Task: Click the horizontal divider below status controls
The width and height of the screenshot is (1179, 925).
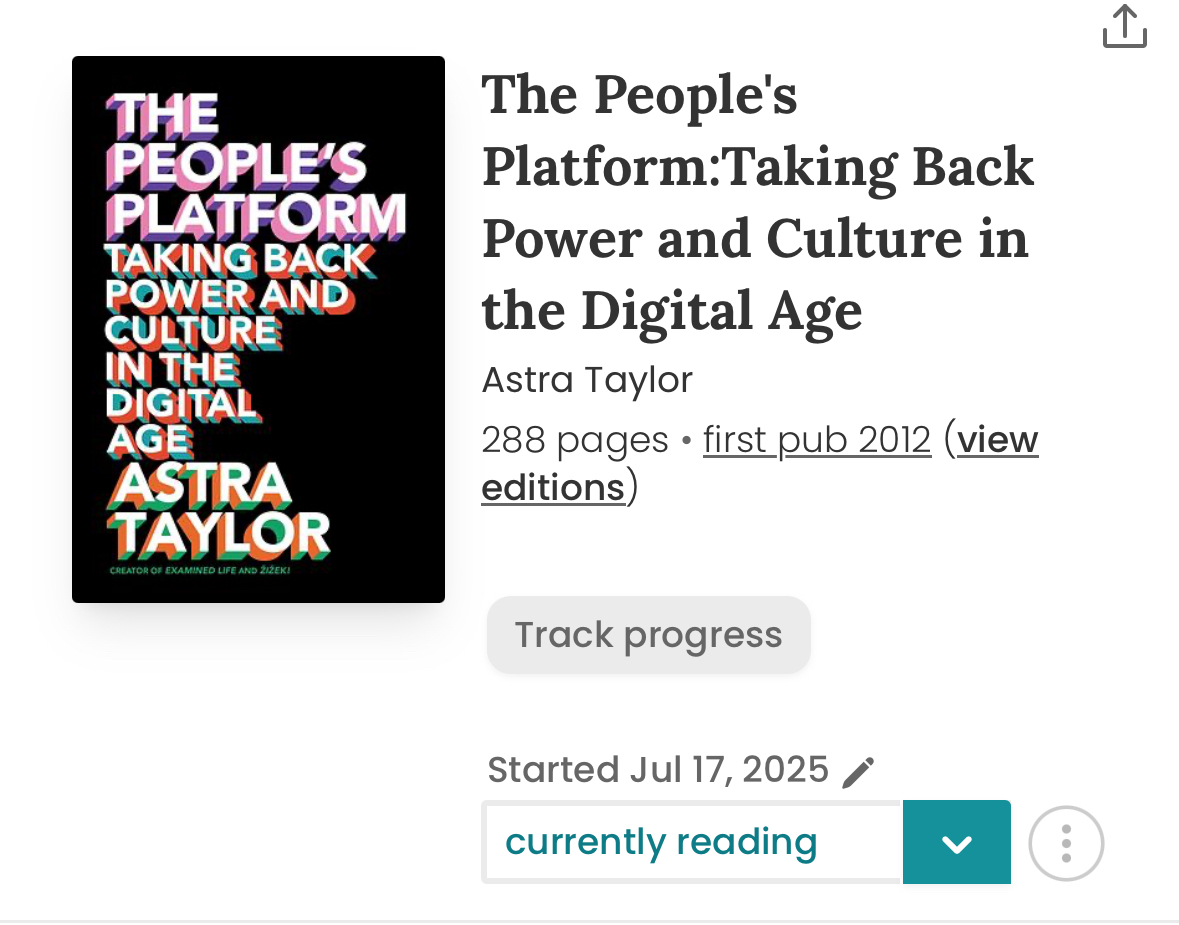Action: click(589, 920)
